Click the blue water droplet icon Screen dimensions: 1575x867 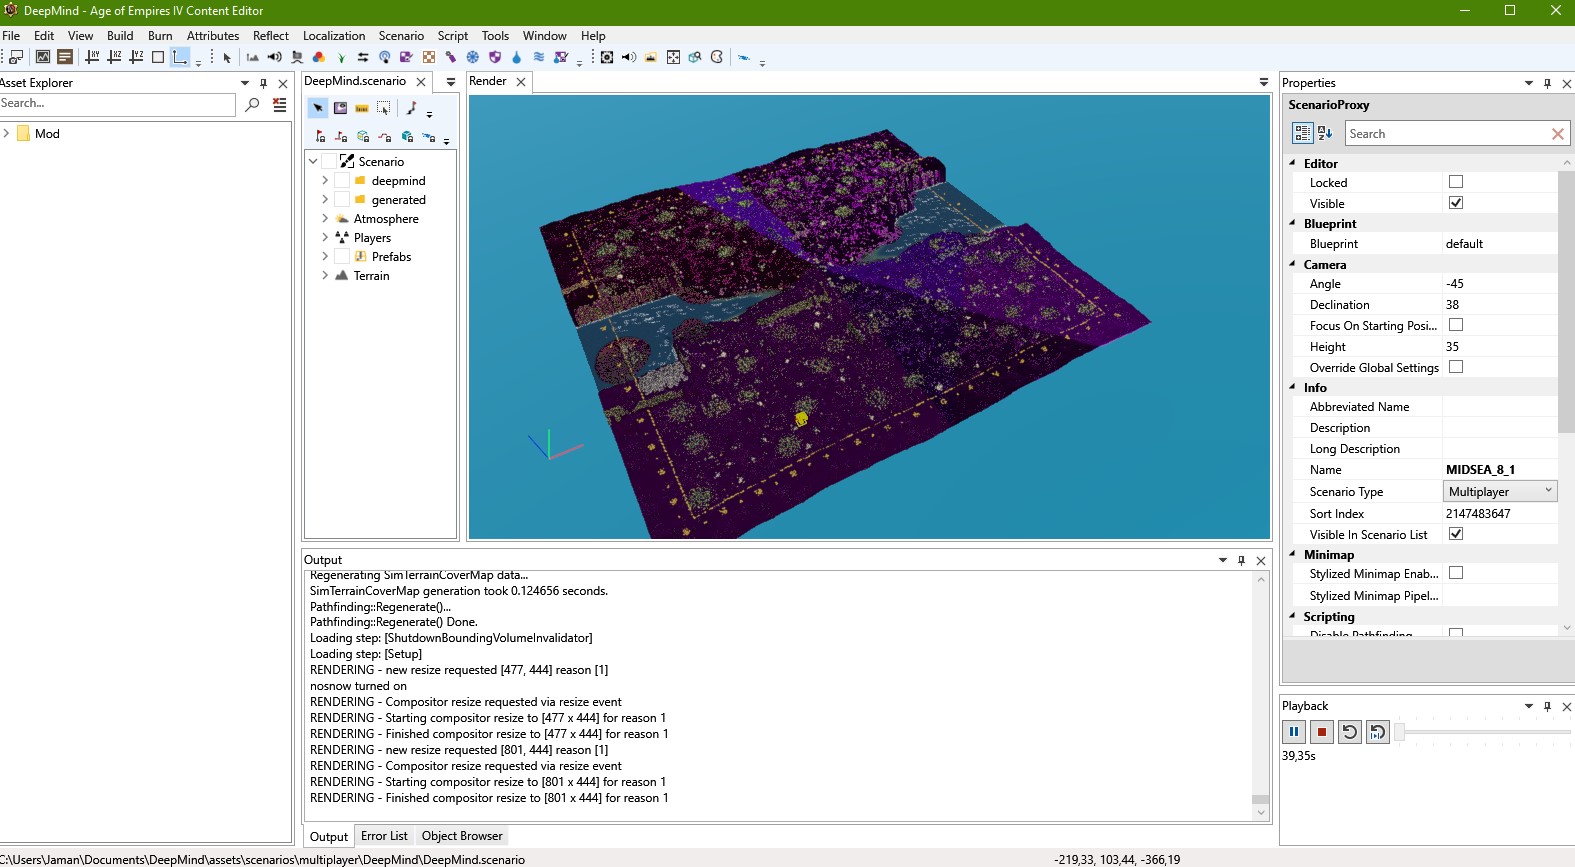[517, 57]
